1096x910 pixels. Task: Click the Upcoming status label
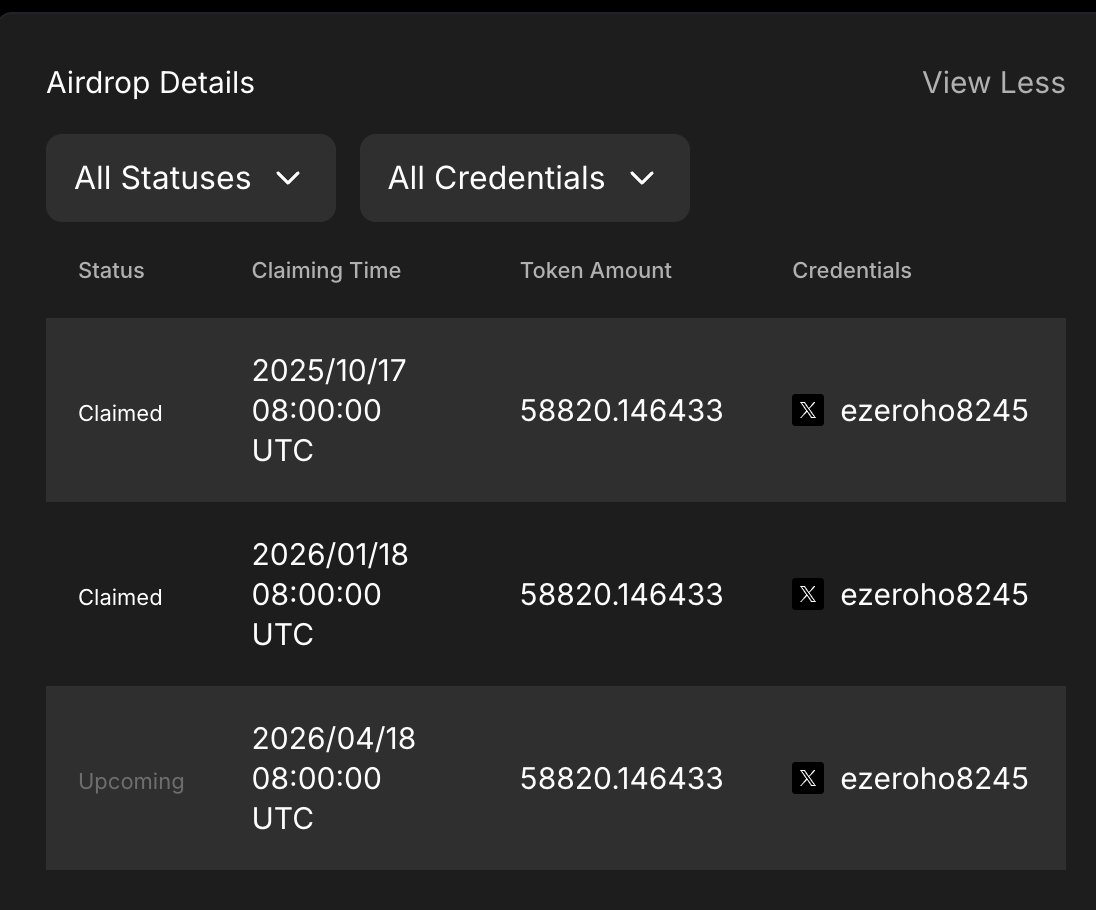tap(131, 781)
